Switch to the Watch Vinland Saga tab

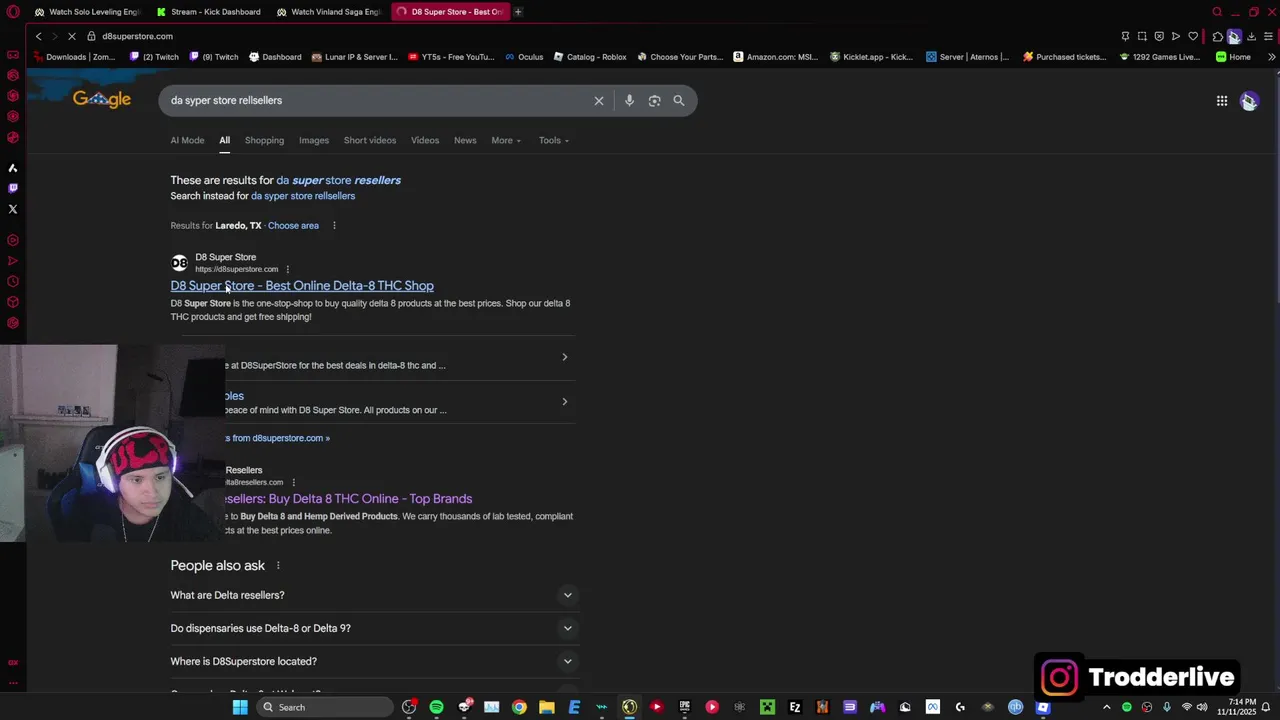(x=329, y=12)
